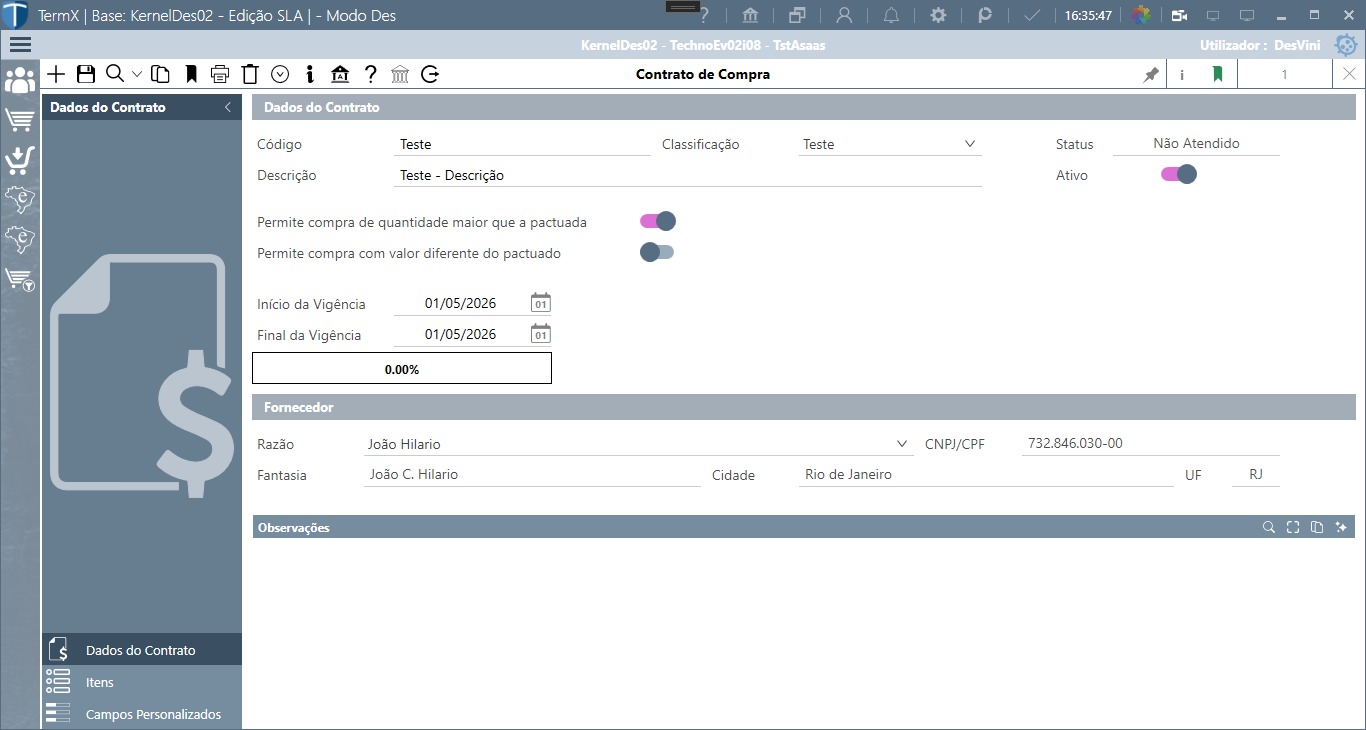Click the UF field showing RJ
Screen dimensions: 1366x730
tap(1256, 475)
